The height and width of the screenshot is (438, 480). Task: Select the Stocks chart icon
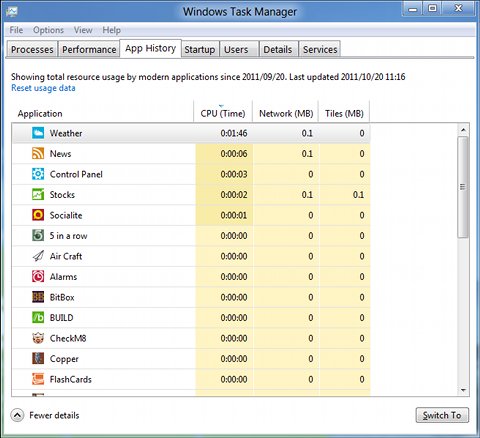pos(38,194)
